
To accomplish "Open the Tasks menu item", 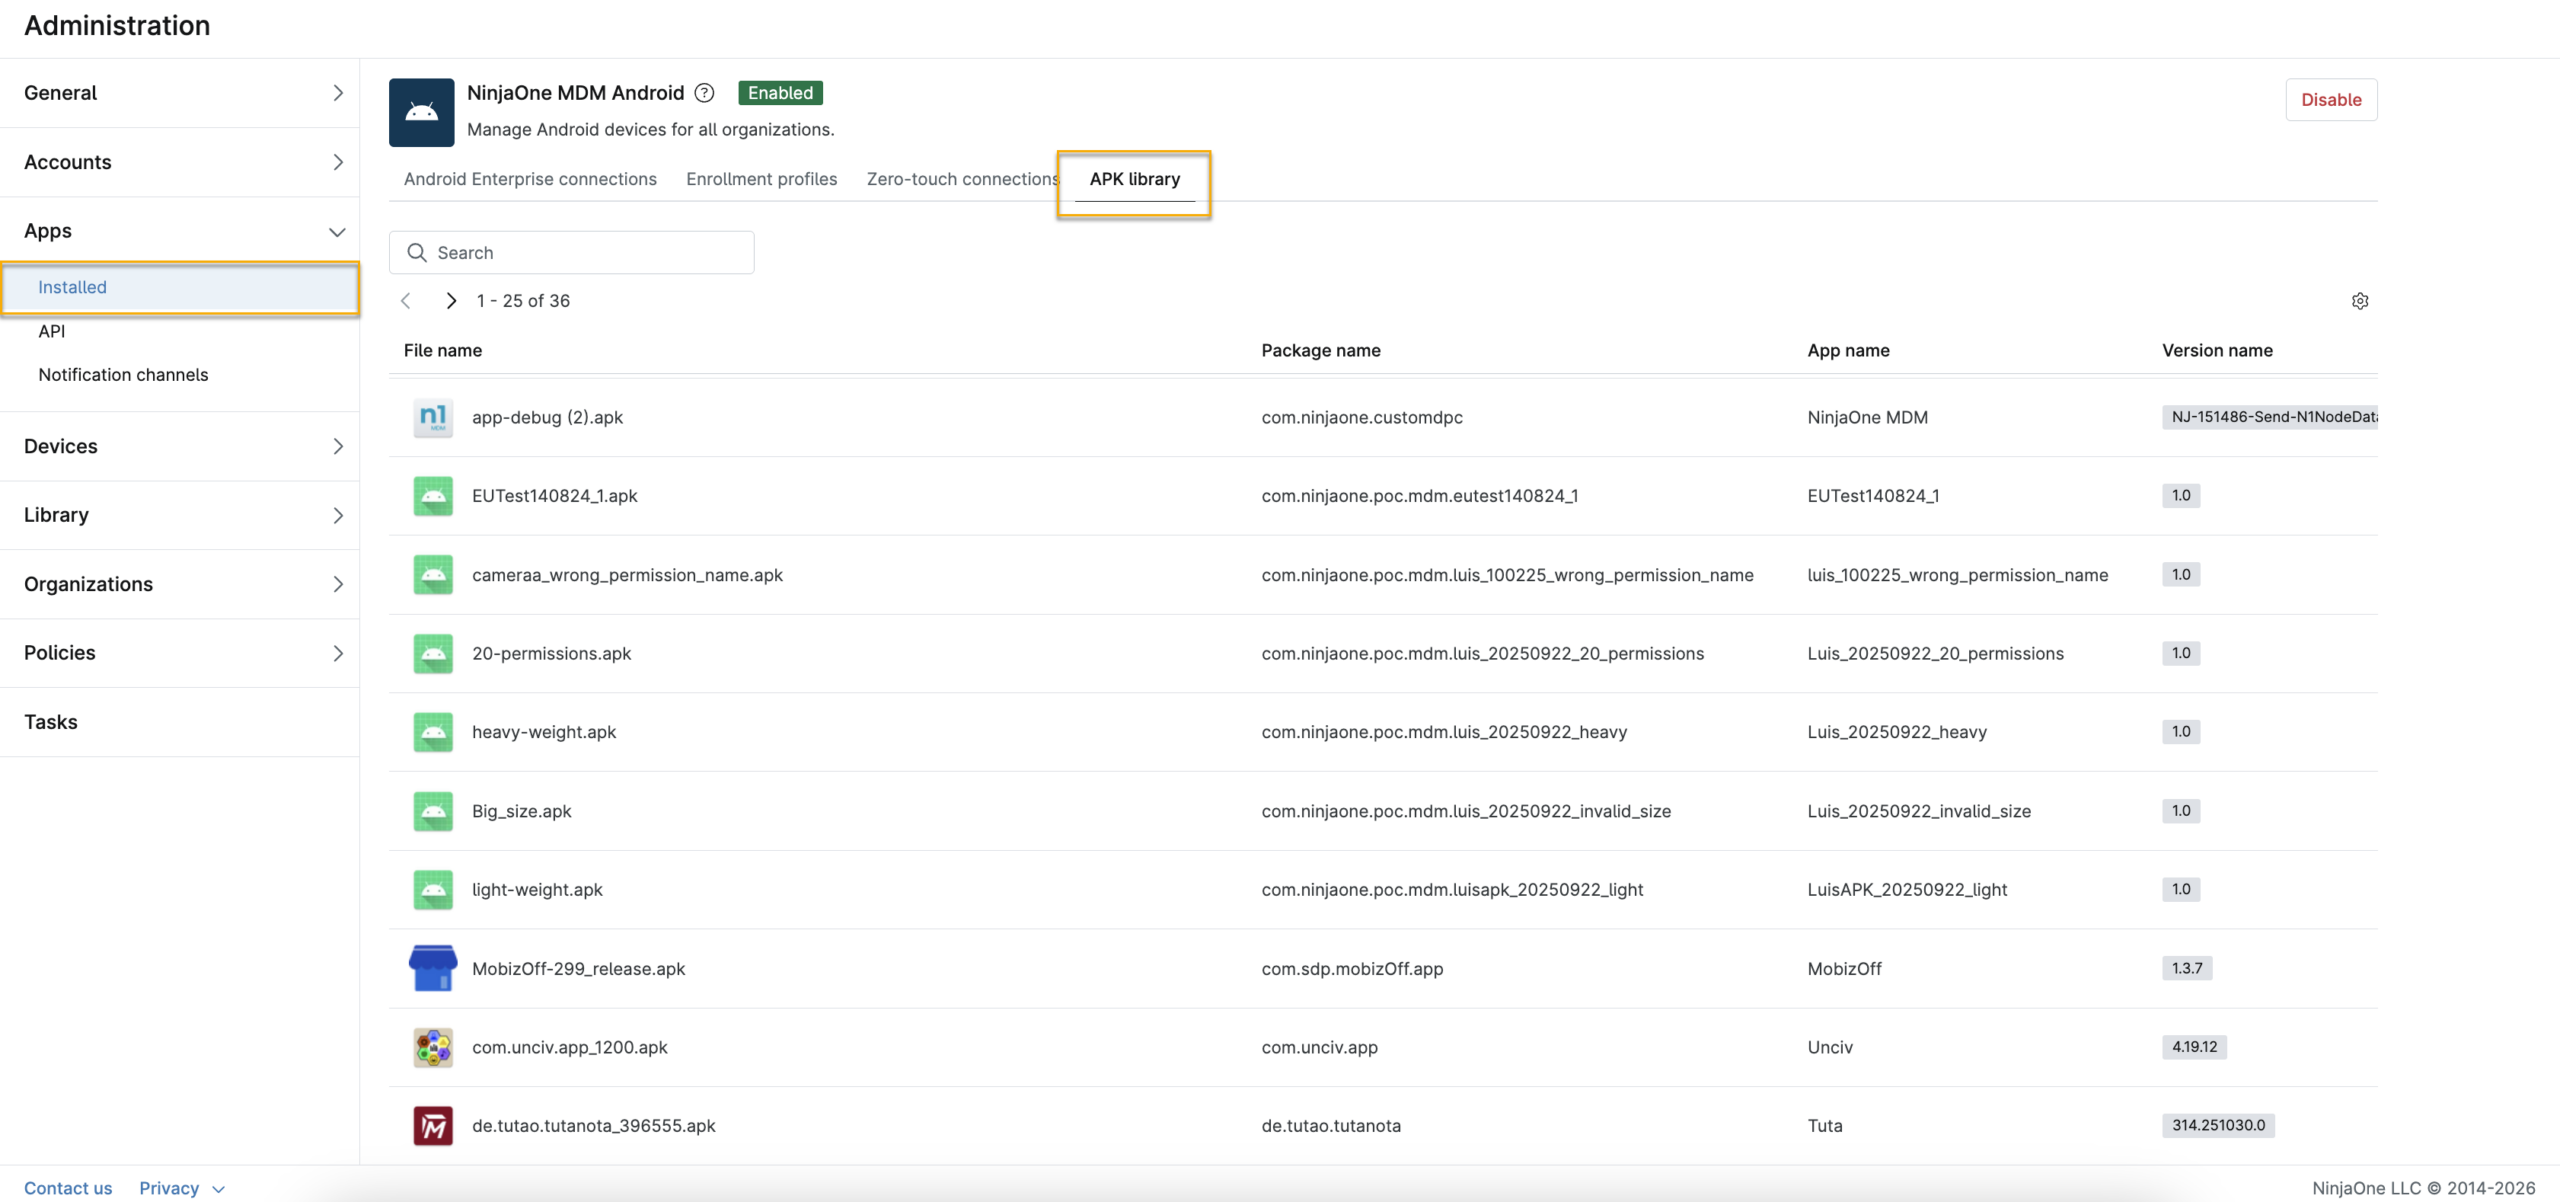I will click(x=51, y=722).
